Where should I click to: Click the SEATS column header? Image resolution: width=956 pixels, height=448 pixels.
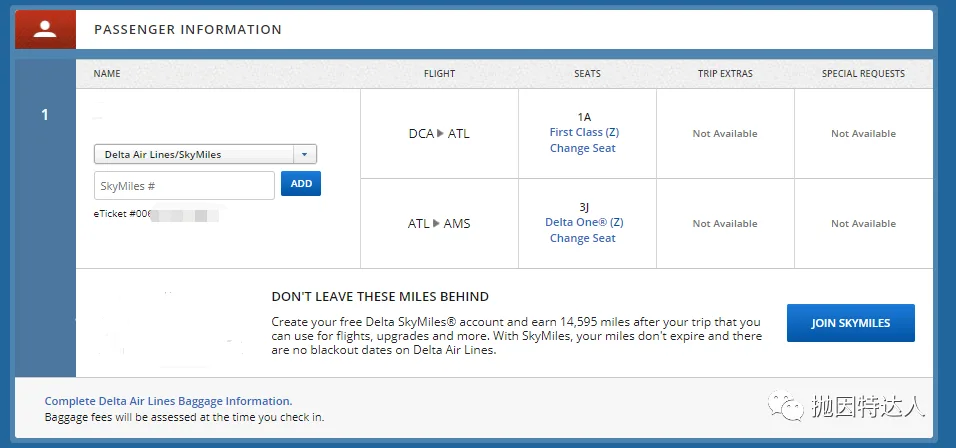[x=587, y=73]
